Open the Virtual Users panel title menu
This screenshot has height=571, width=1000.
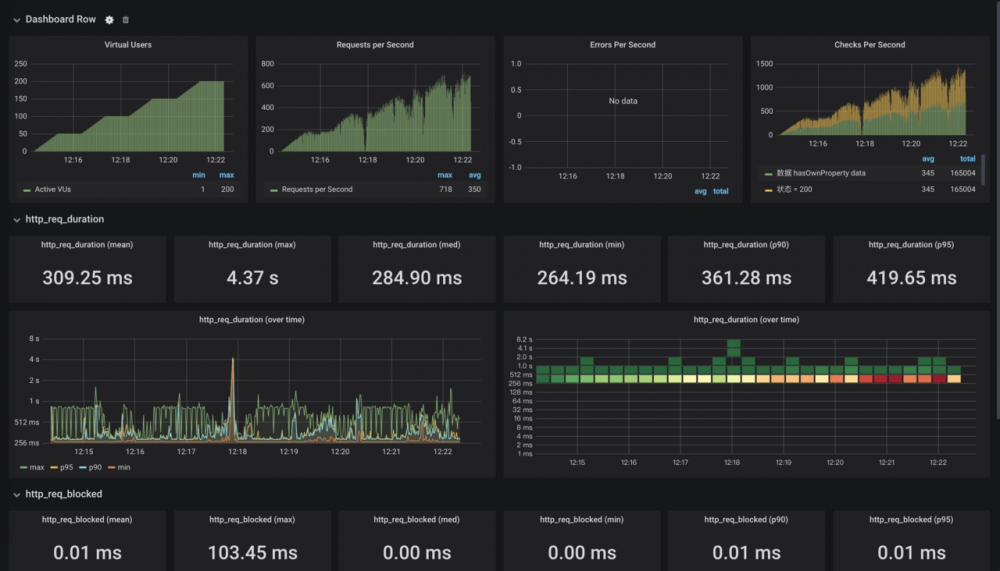128,45
